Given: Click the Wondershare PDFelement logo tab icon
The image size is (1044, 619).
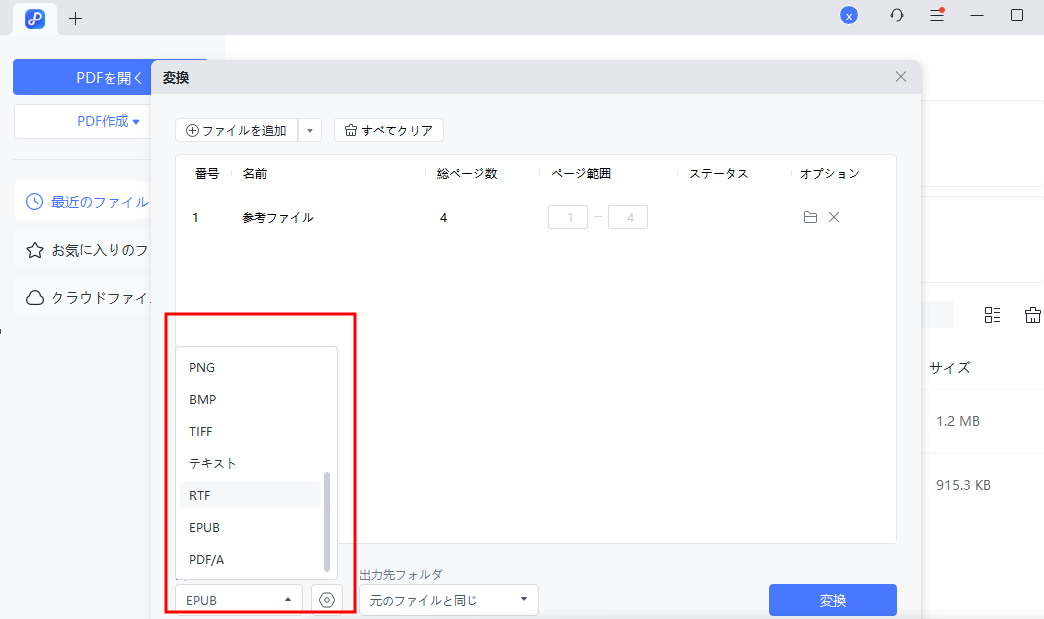Looking at the screenshot, I should pos(34,19).
